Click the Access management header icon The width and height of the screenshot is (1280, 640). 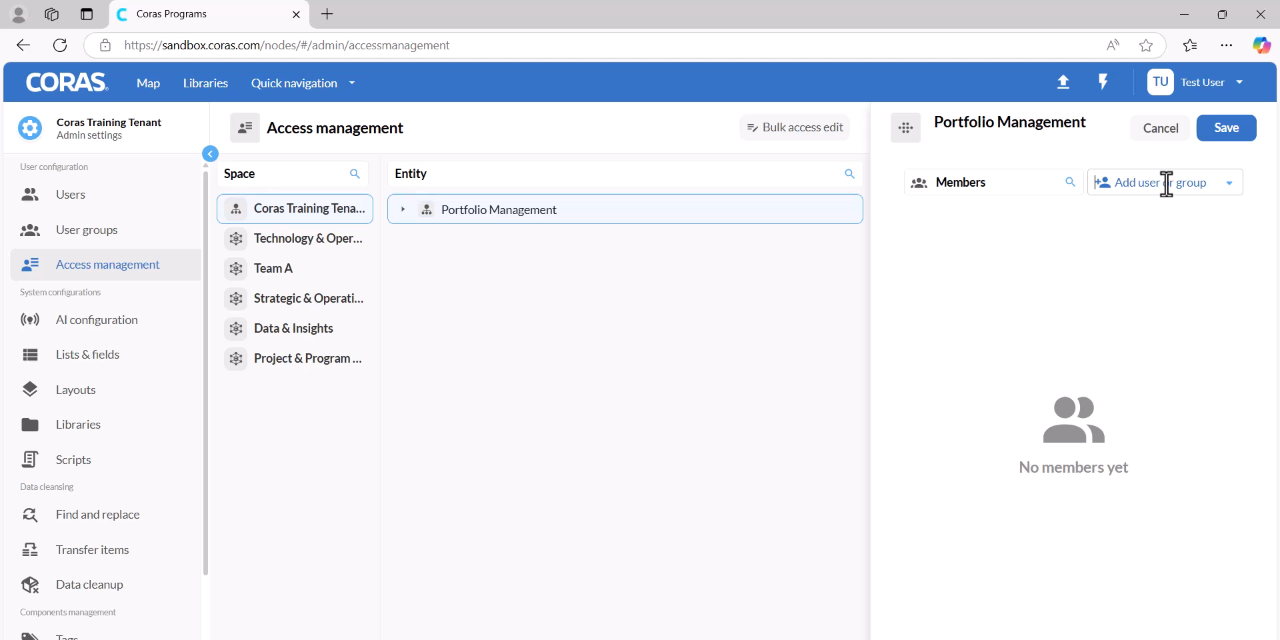coord(245,128)
